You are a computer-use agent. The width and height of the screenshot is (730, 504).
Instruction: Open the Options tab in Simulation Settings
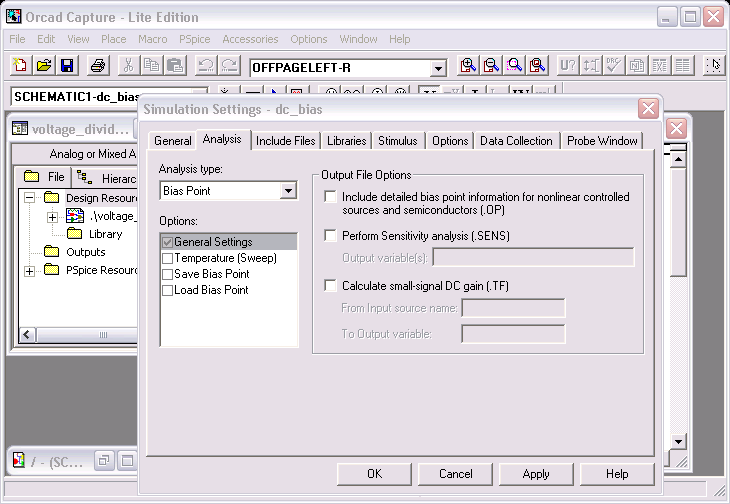pyautogui.click(x=450, y=141)
